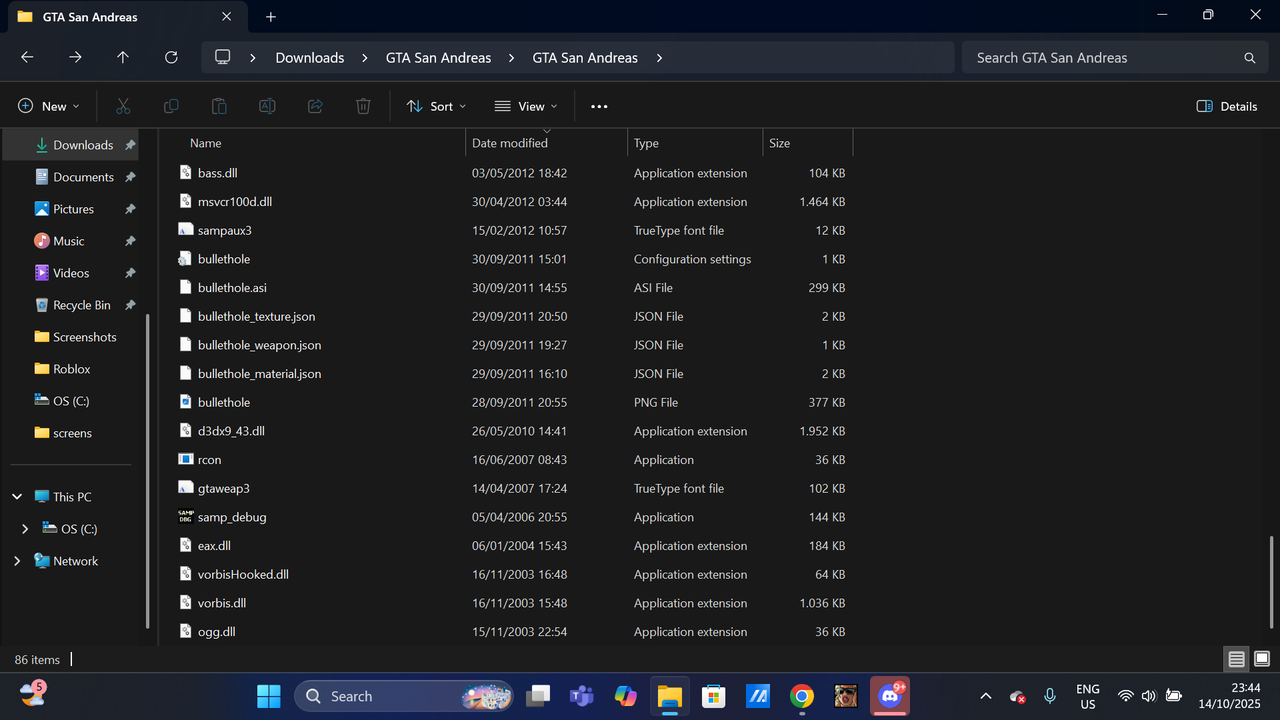Viewport: 1280px width, 720px height.
Task: Open Google Chrome from the taskbar
Action: pyautogui.click(x=801, y=696)
